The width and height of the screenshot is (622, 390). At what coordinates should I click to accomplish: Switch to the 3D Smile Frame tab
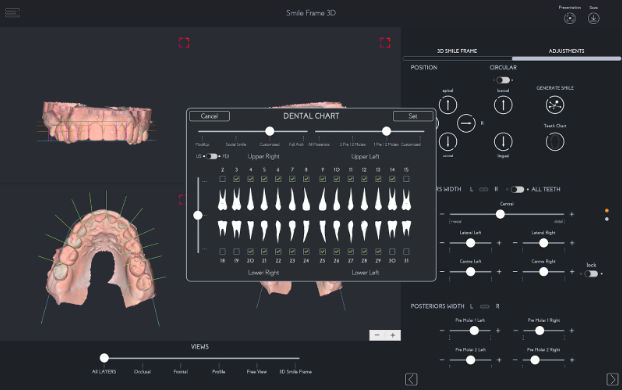coord(457,51)
